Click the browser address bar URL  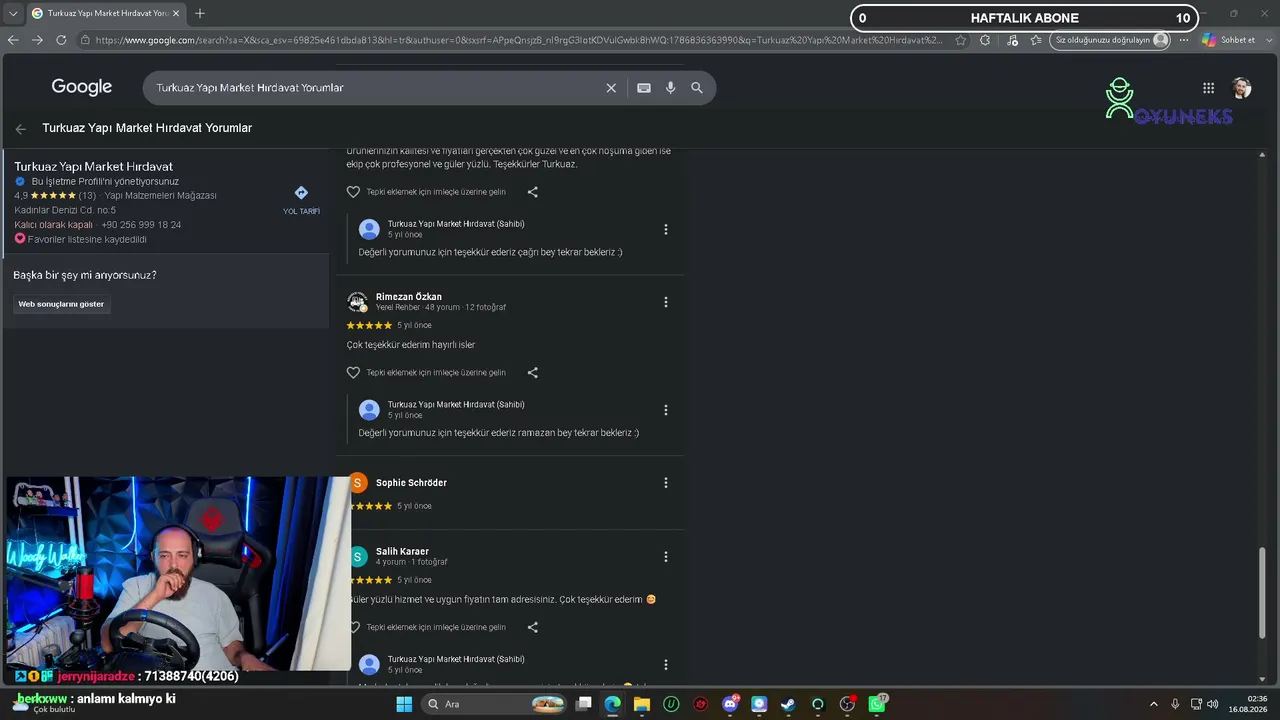(x=518, y=40)
